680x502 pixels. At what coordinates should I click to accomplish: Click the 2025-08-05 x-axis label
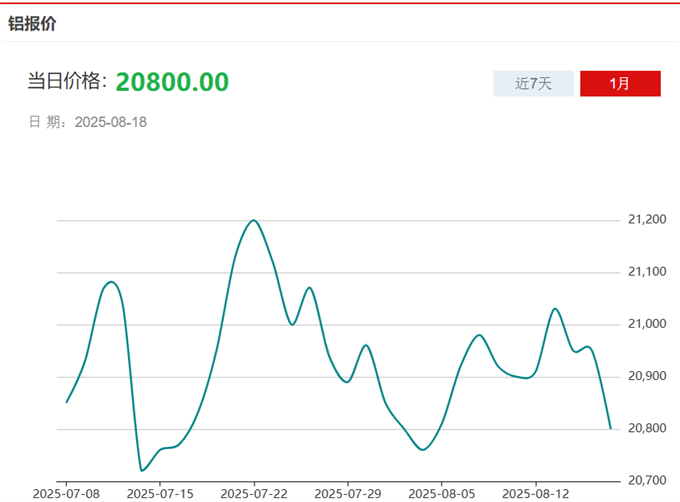point(441,493)
